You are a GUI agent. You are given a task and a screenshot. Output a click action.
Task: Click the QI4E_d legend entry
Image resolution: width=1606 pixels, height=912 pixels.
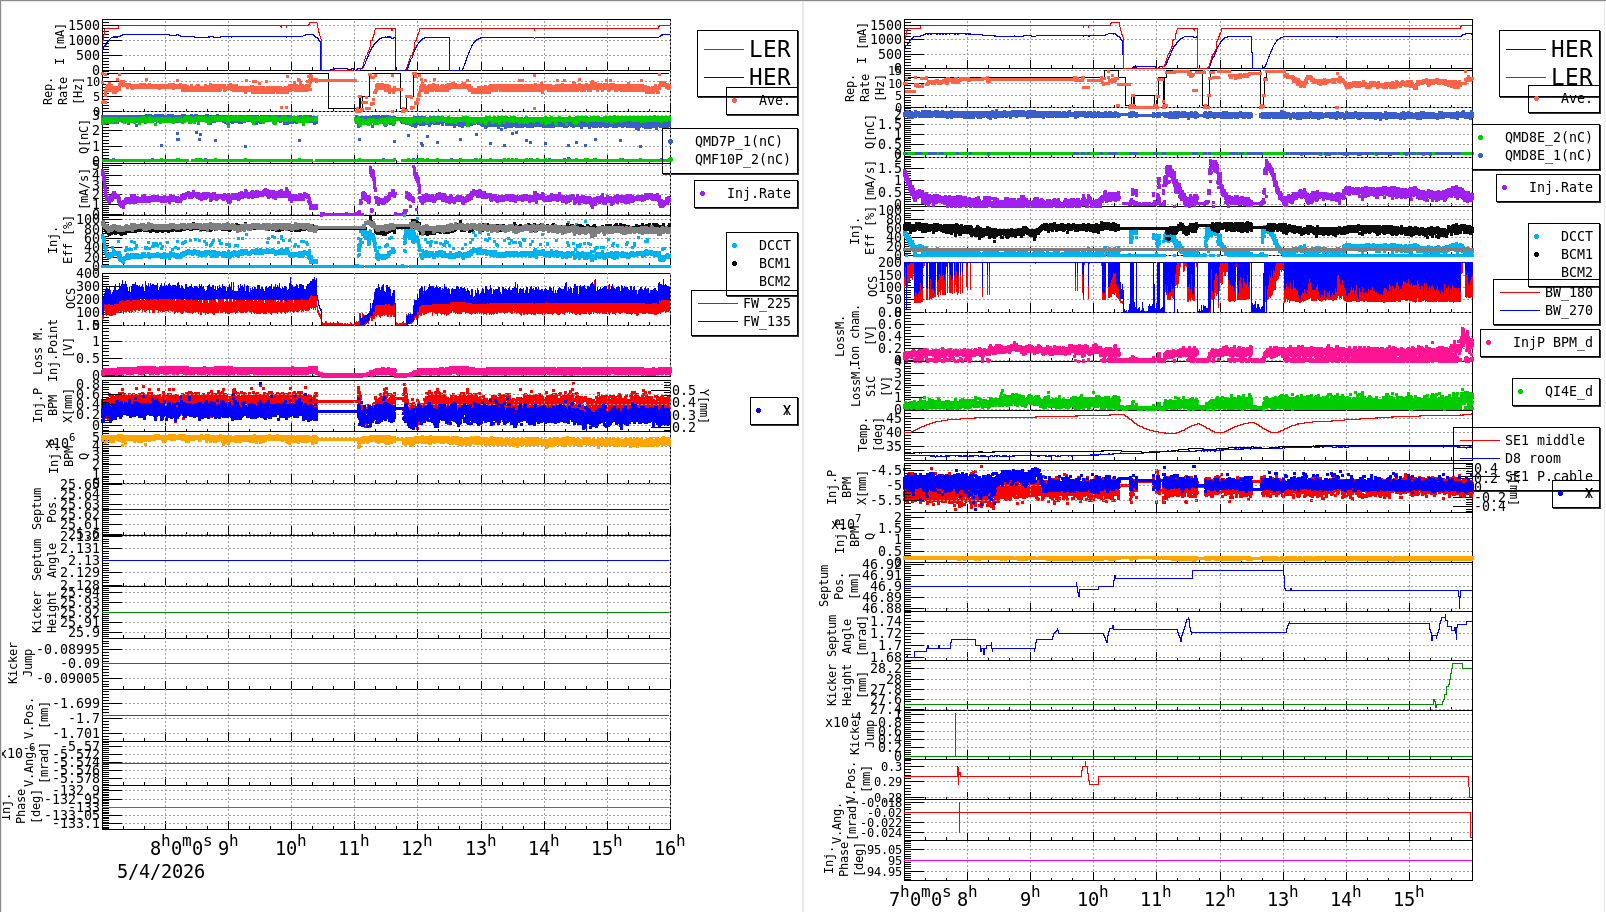pyautogui.click(x=1568, y=391)
